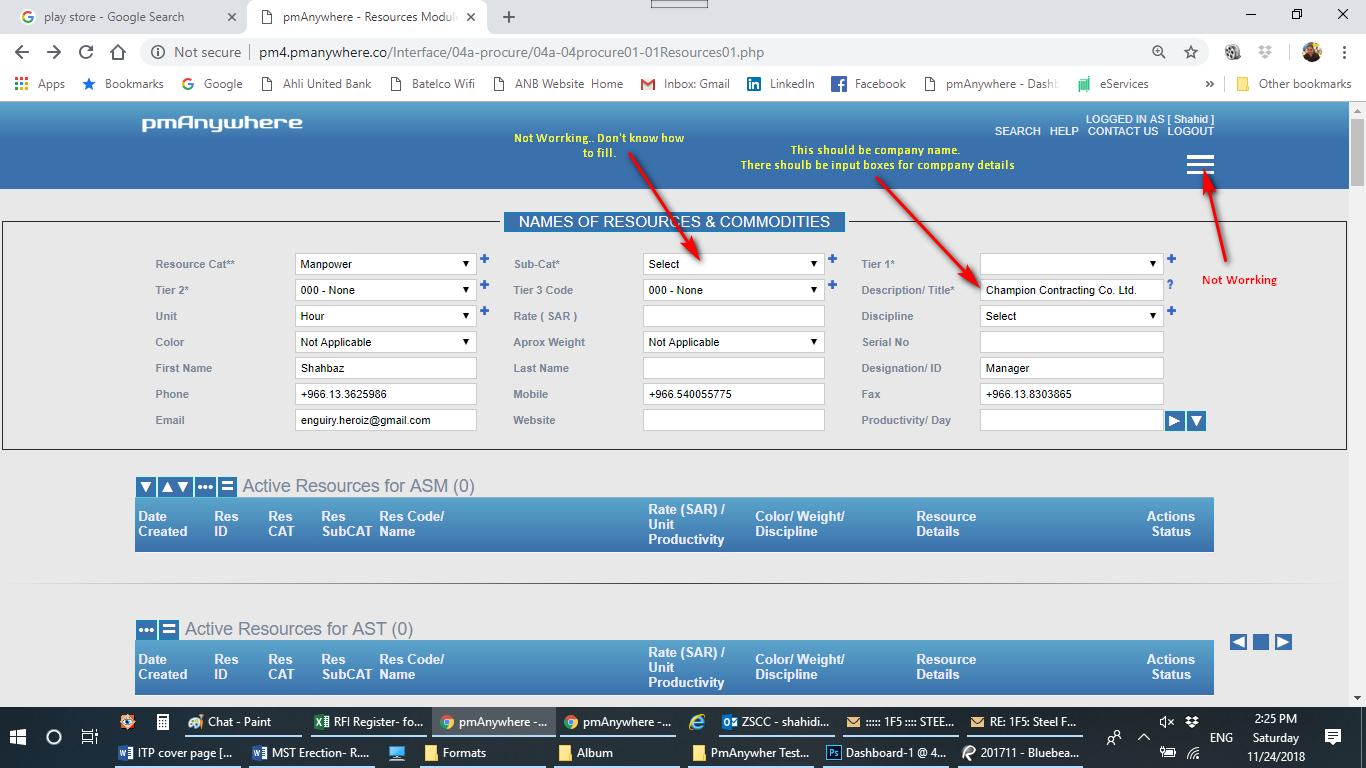Open the Unit dropdown showing Hour
Image resolution: width=1366 pixels, height=768 pixels.
coord(386,316)
